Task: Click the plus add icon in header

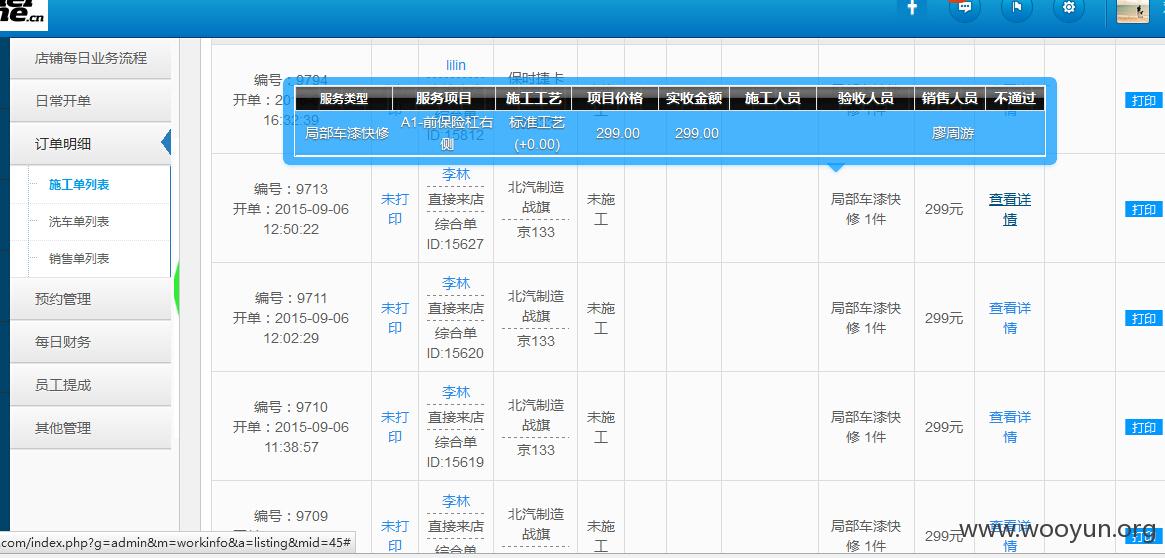Action: pos(912,7)
